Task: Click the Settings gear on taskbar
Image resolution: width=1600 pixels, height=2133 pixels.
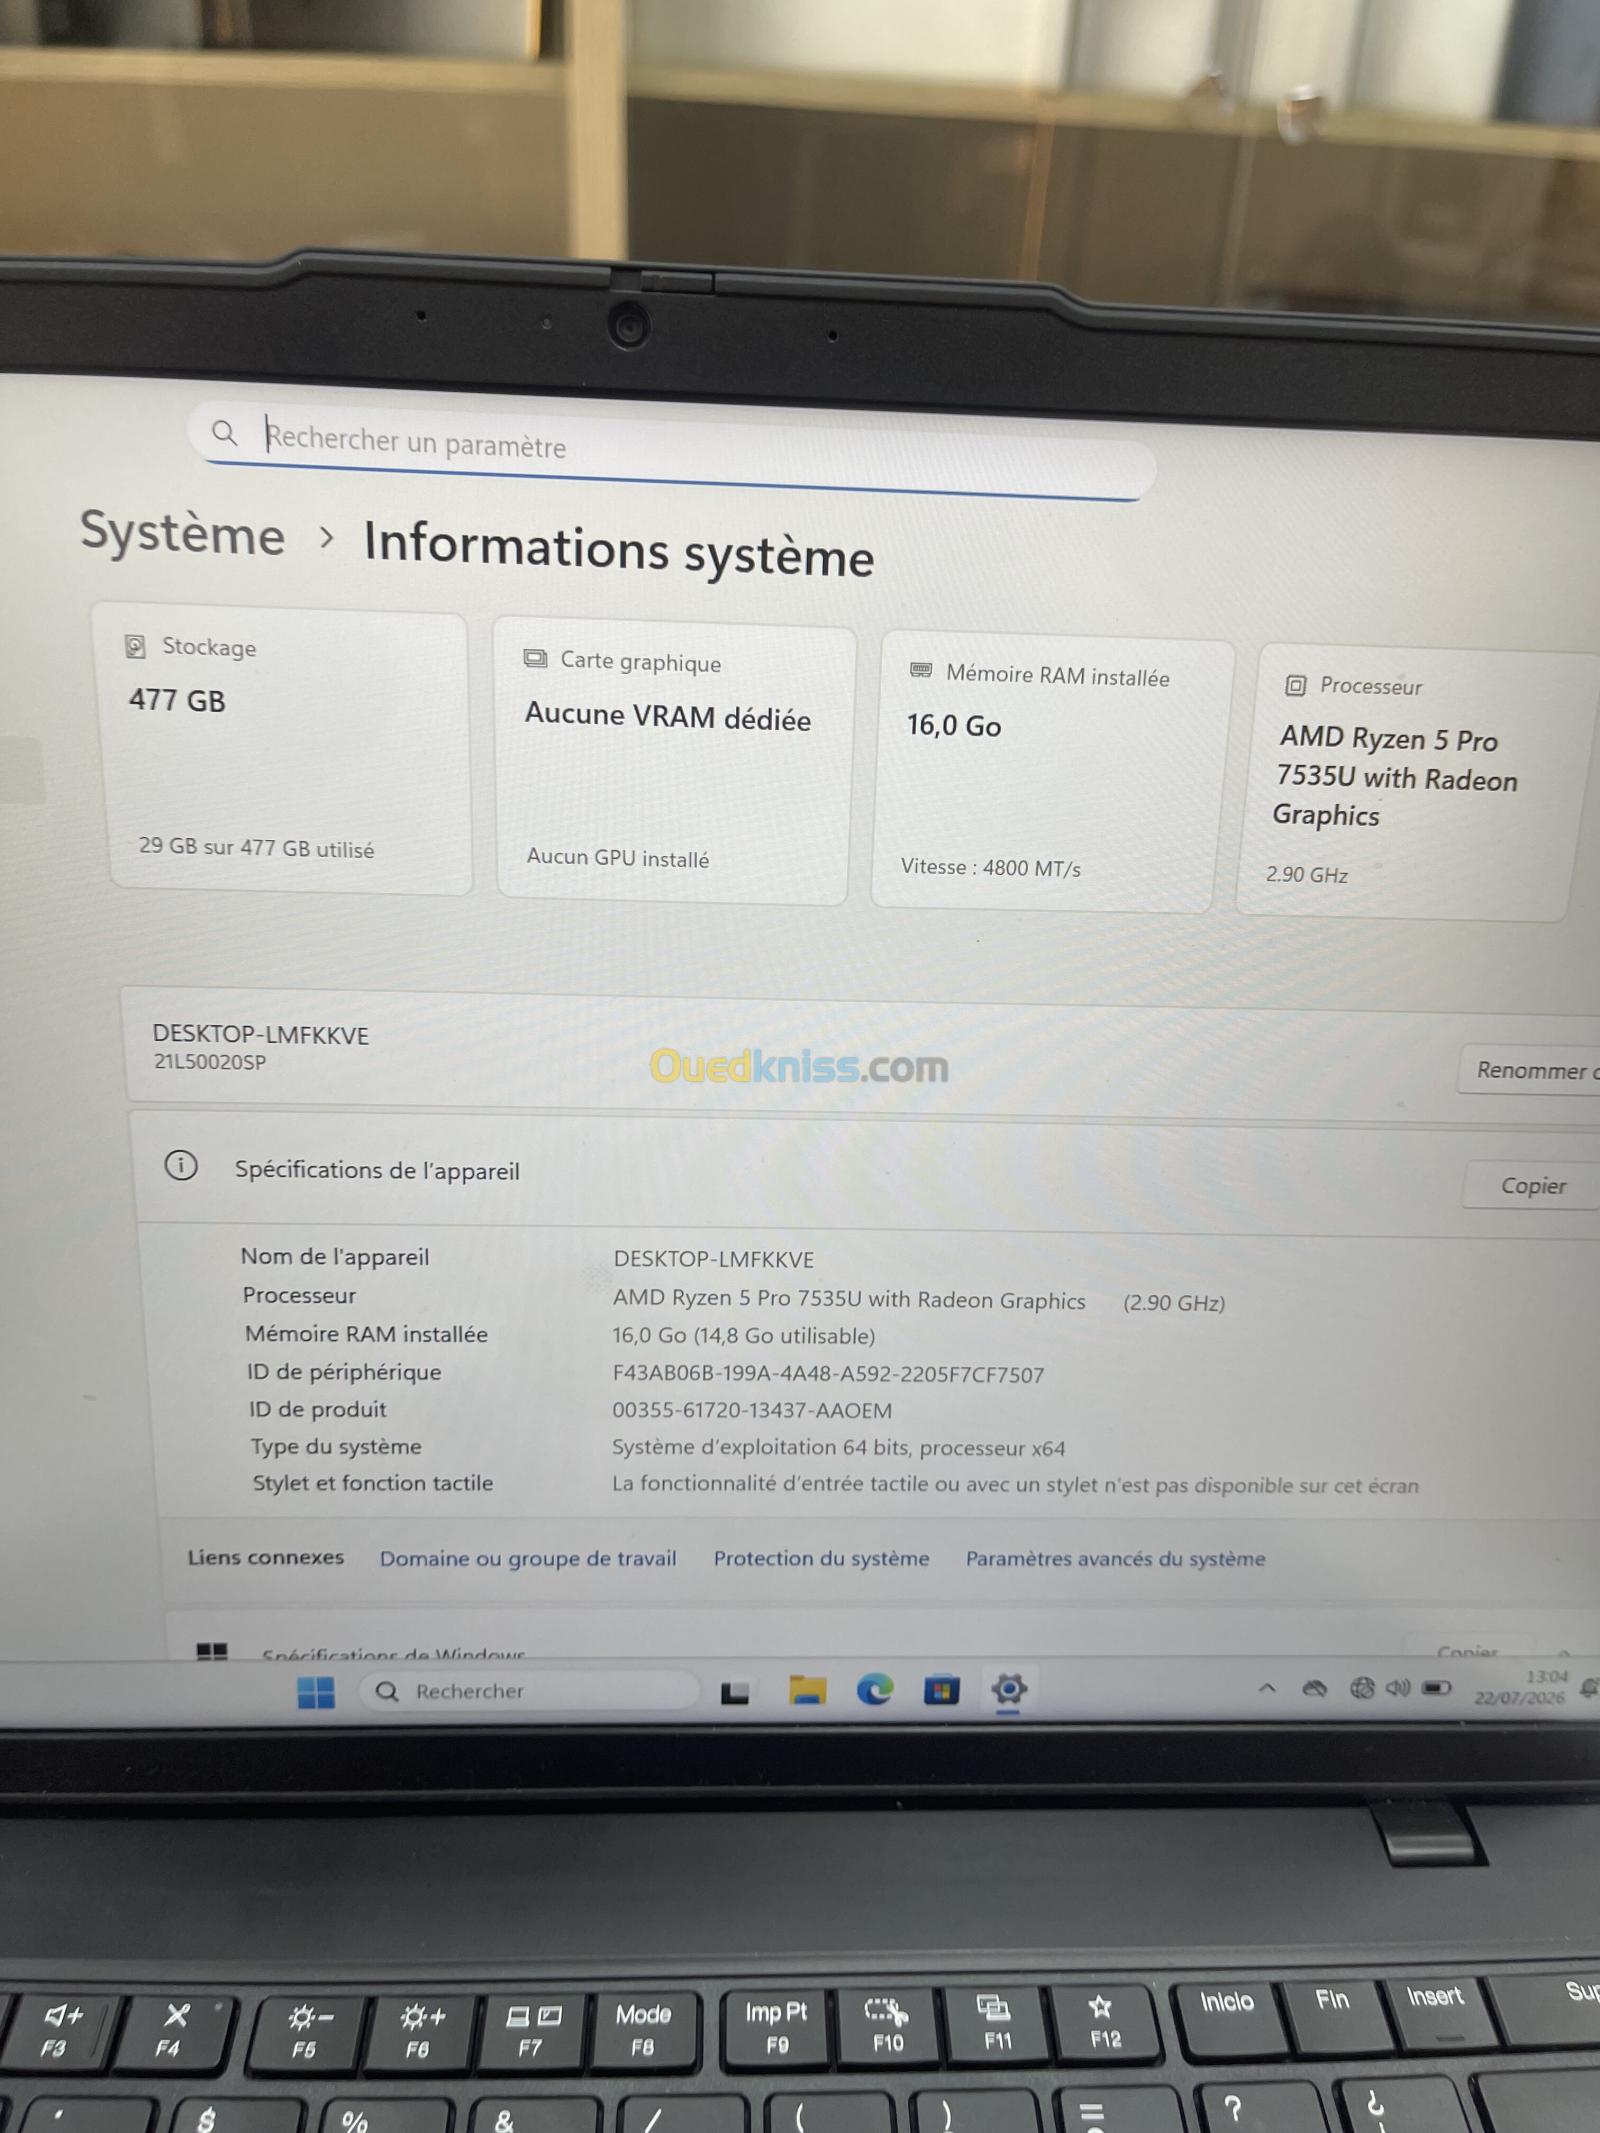Action: [1008, 1689]
